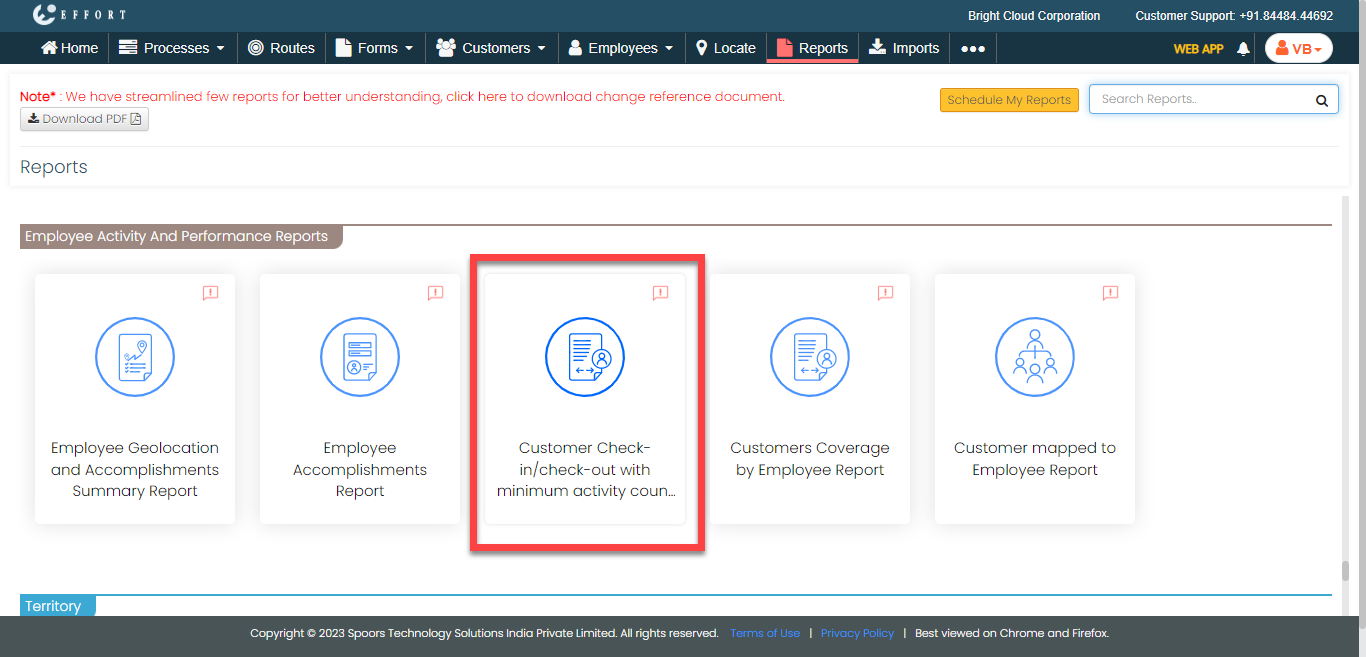Open the Customers Coverage by Employee icon
The height and width of the screenshot is (657, 1366).
click(810, 357)
